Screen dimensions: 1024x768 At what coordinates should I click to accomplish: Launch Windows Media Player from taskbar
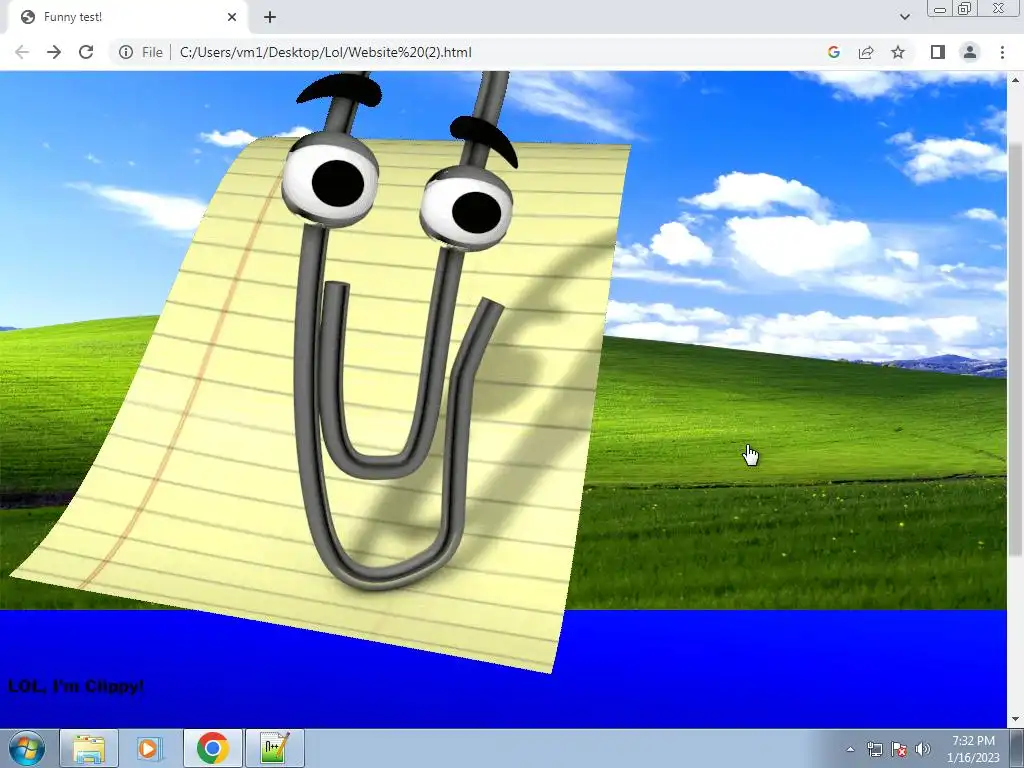[x=150, y=748]
